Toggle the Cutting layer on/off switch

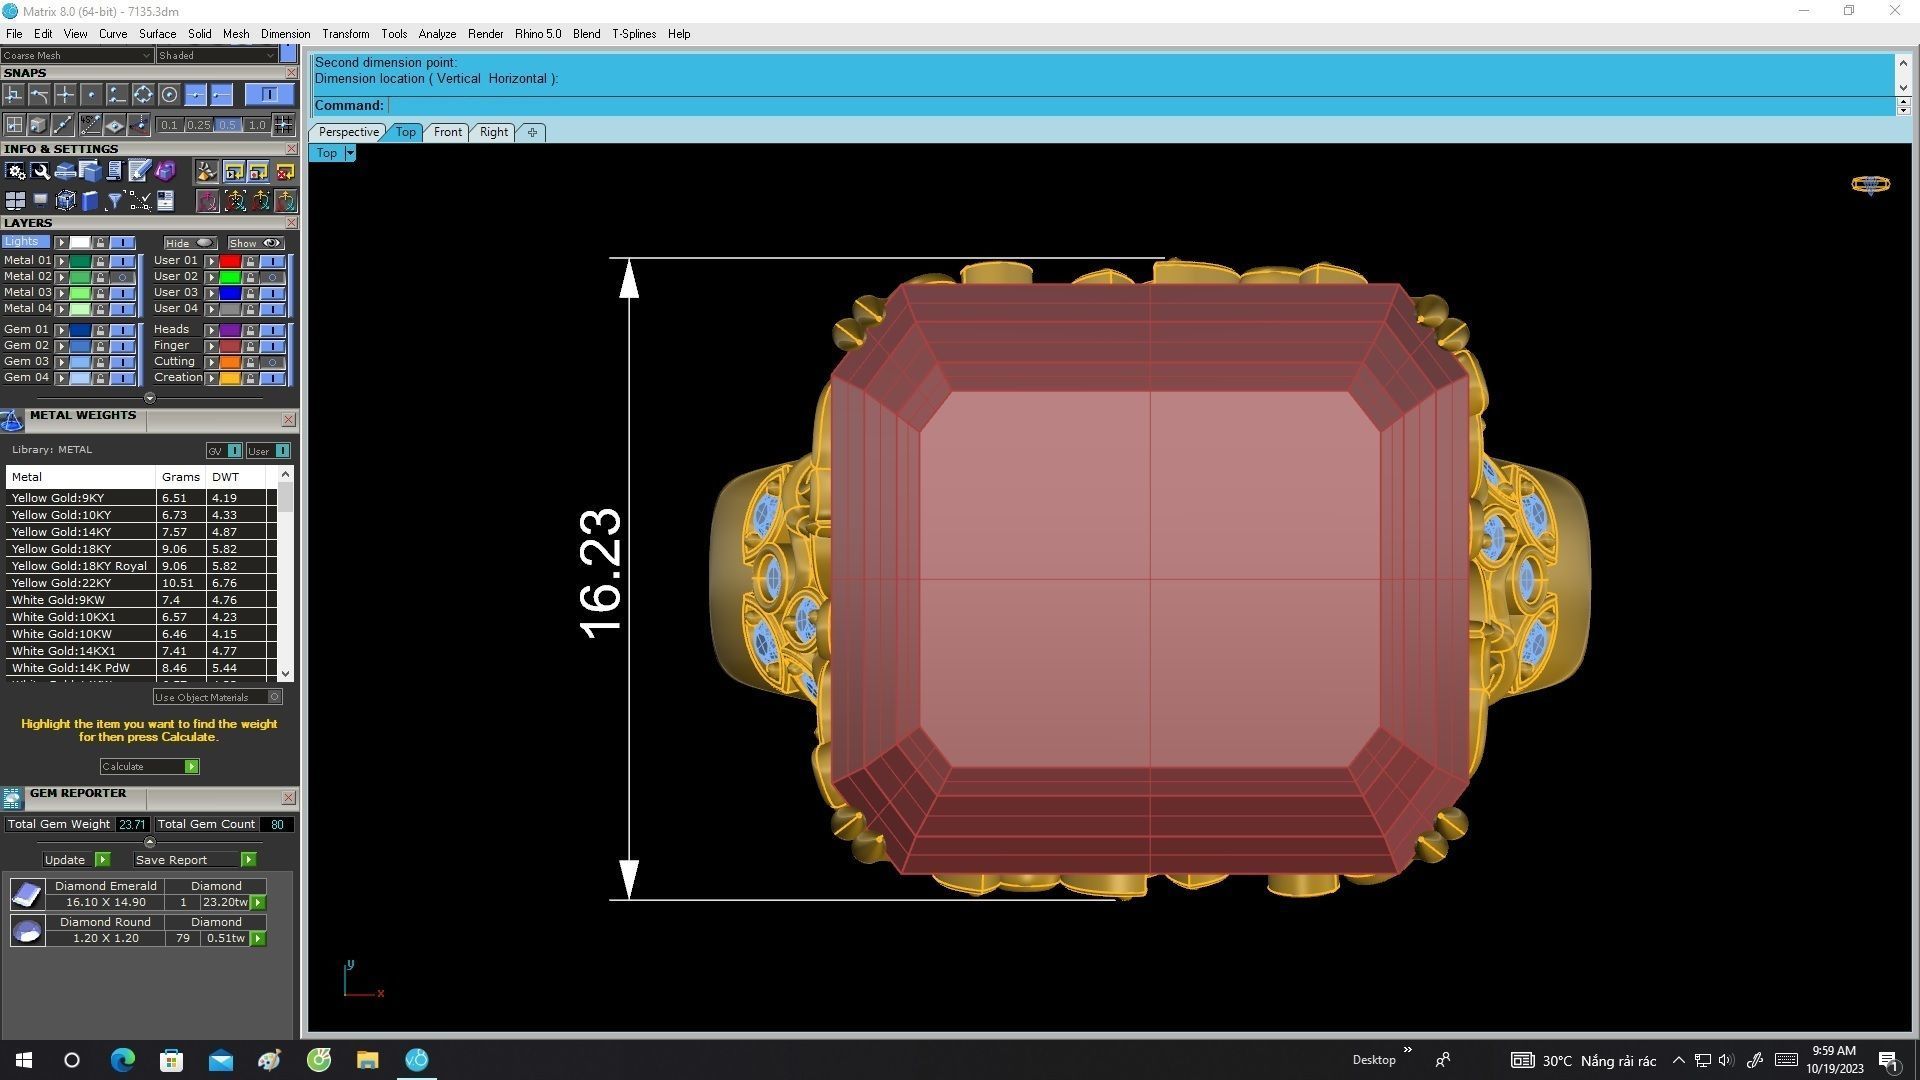pos(272,362)
